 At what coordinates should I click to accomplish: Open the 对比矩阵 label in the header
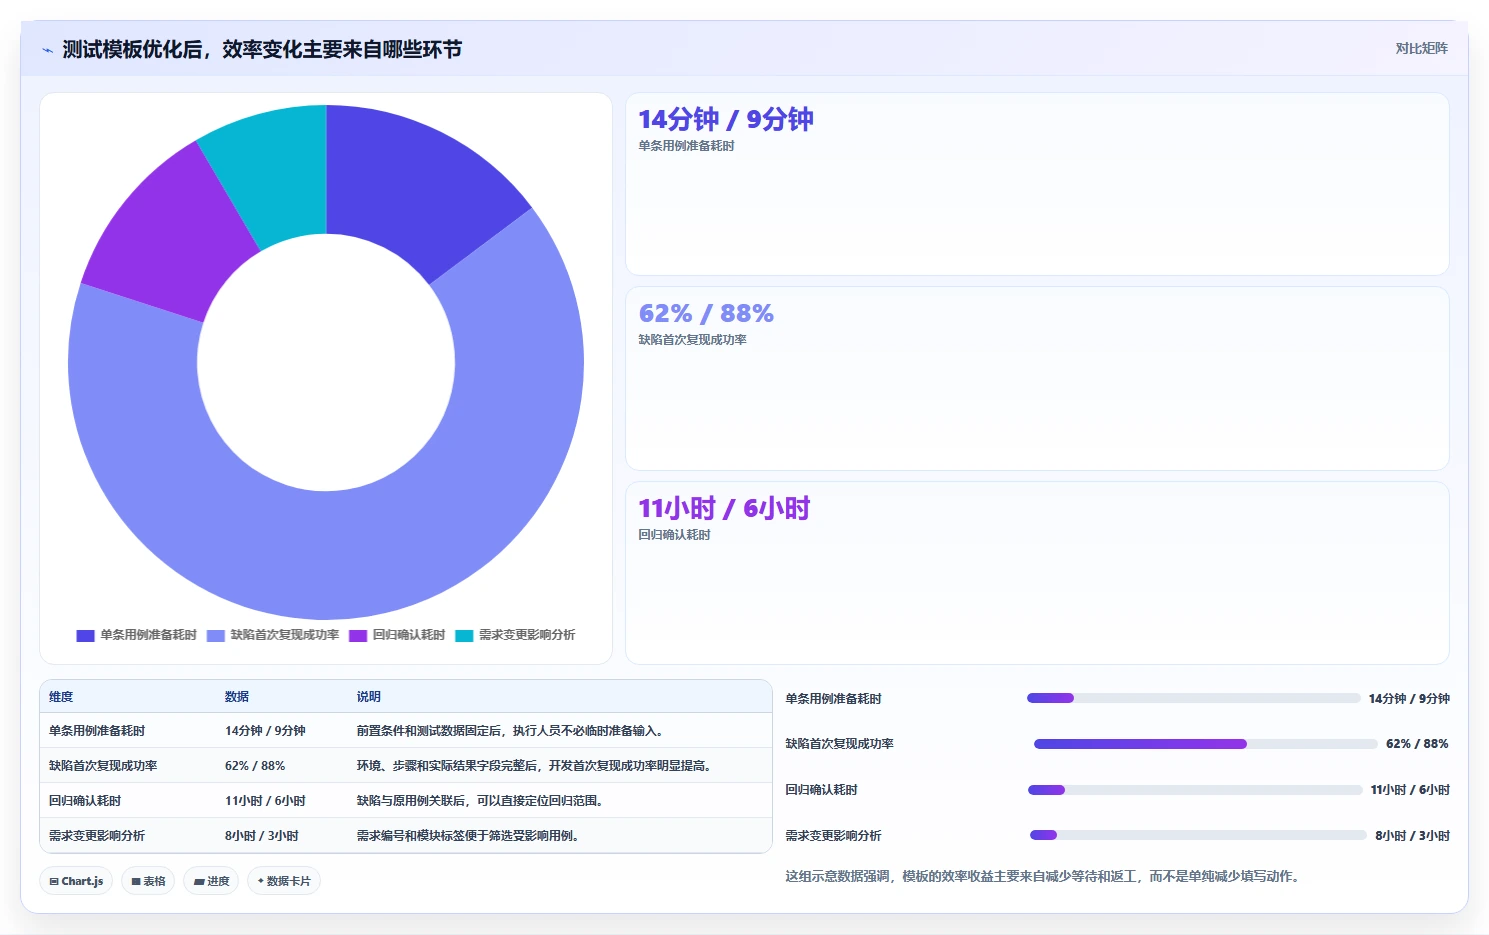pyautogui.click(x=1421, y=48)
